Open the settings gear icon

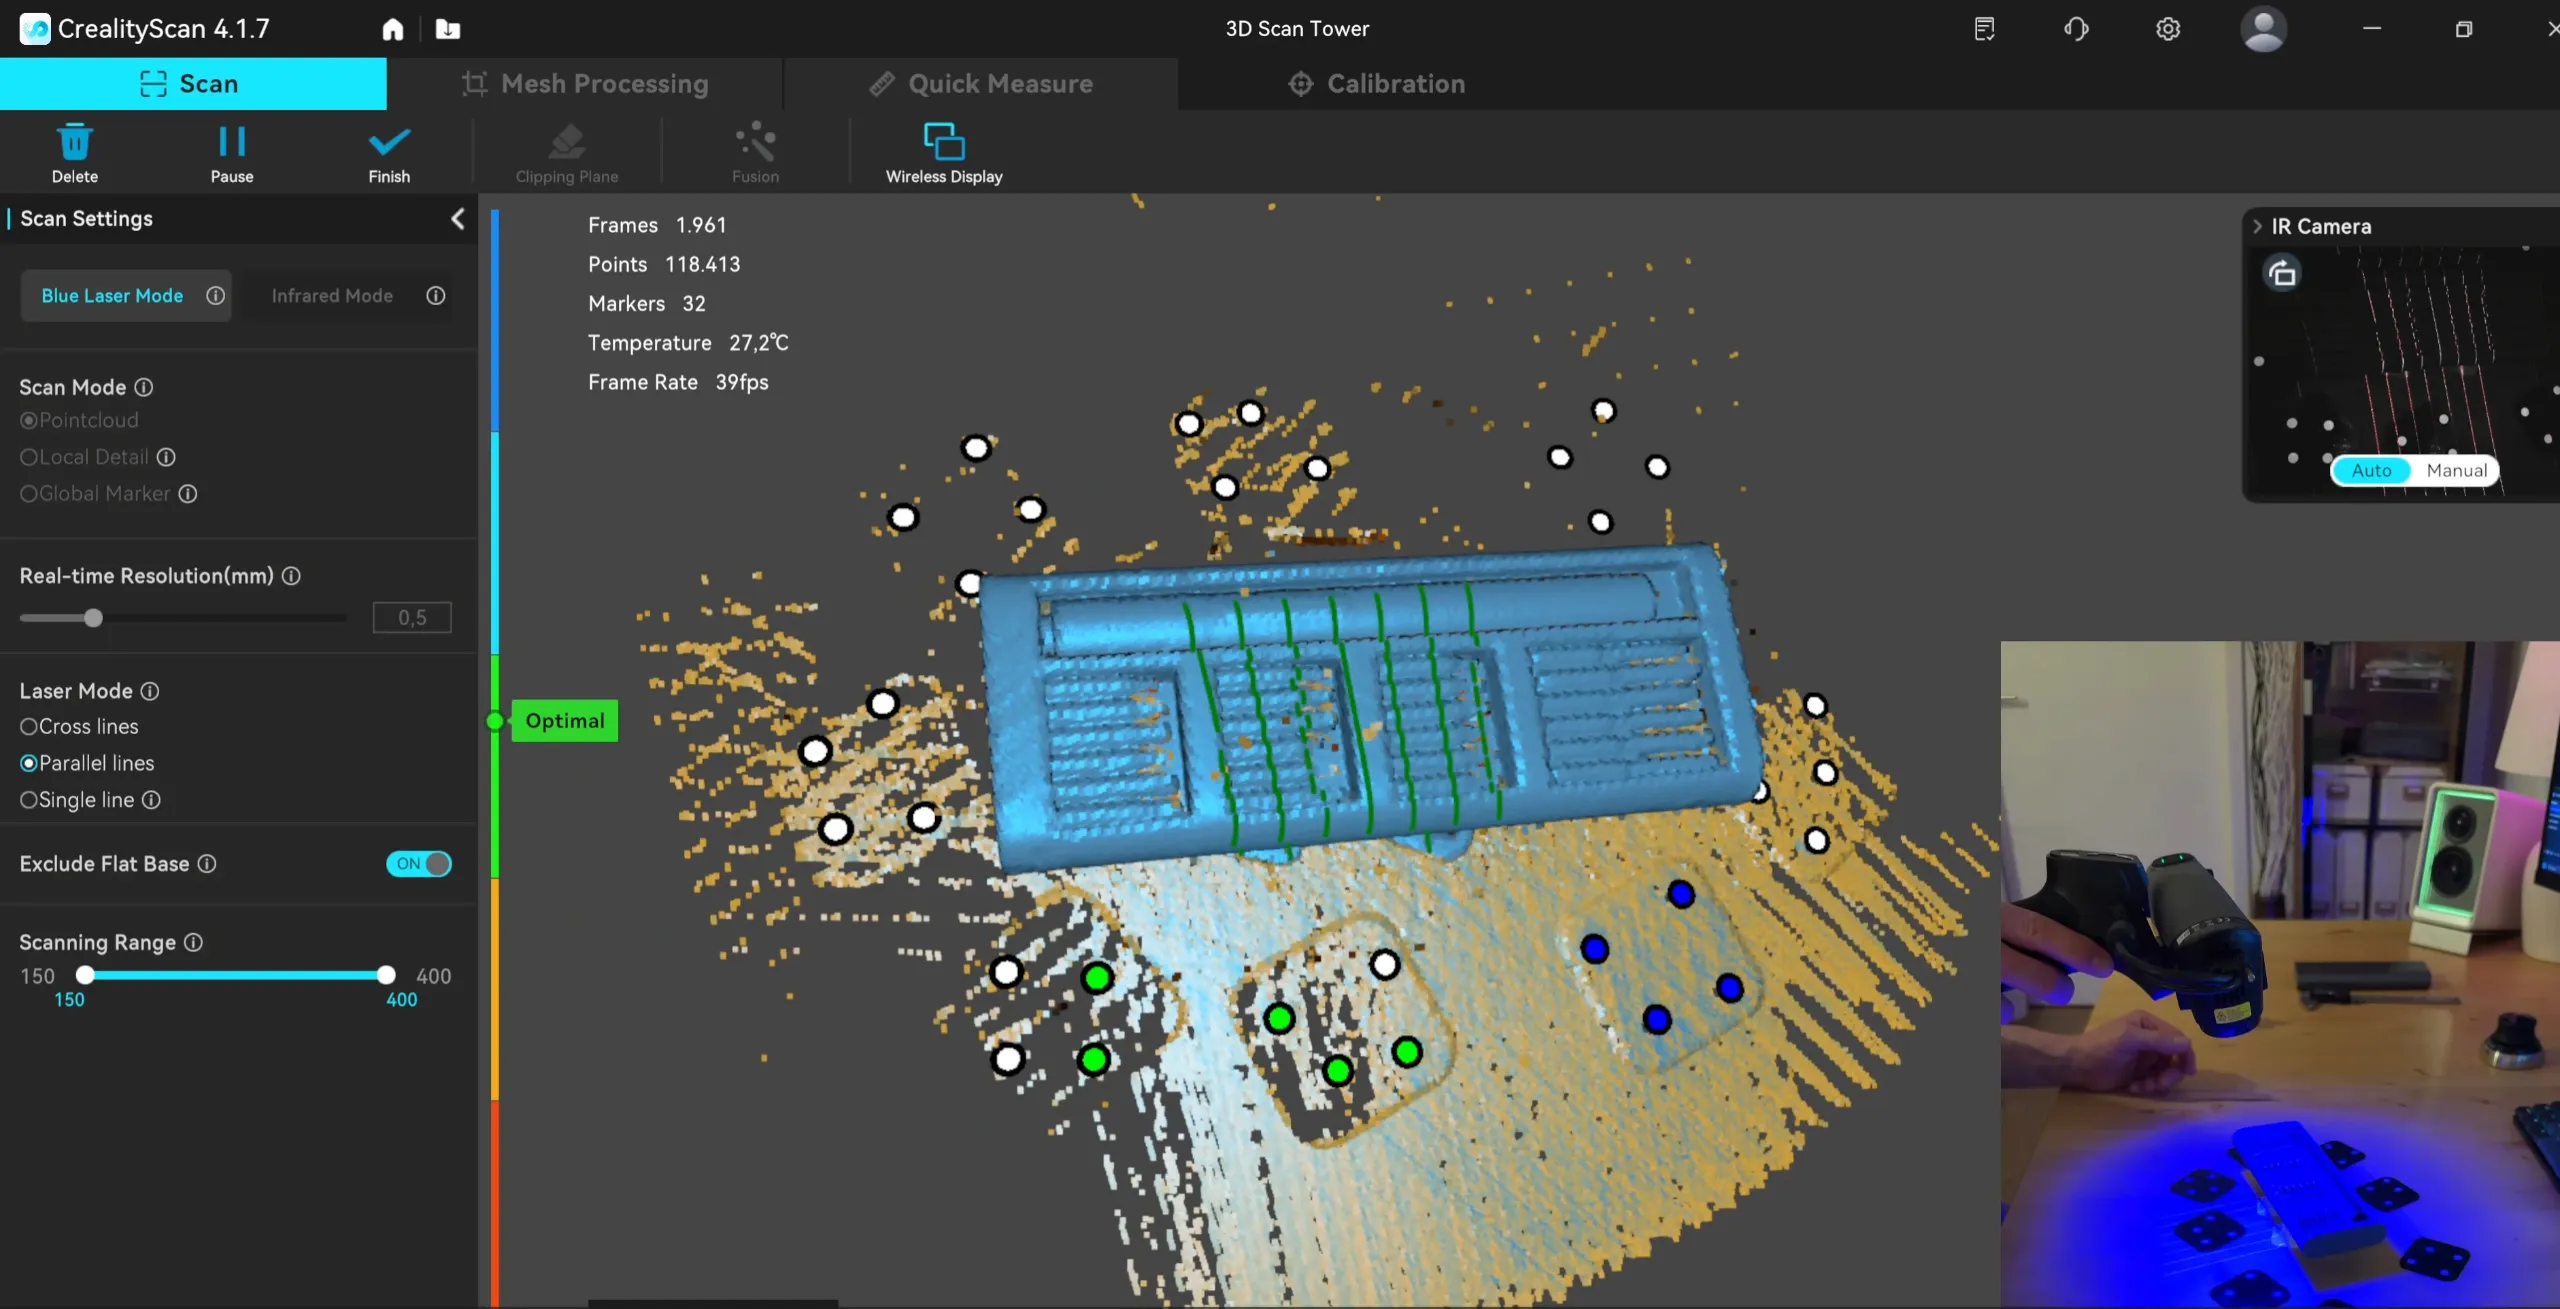click(2167, 29)
